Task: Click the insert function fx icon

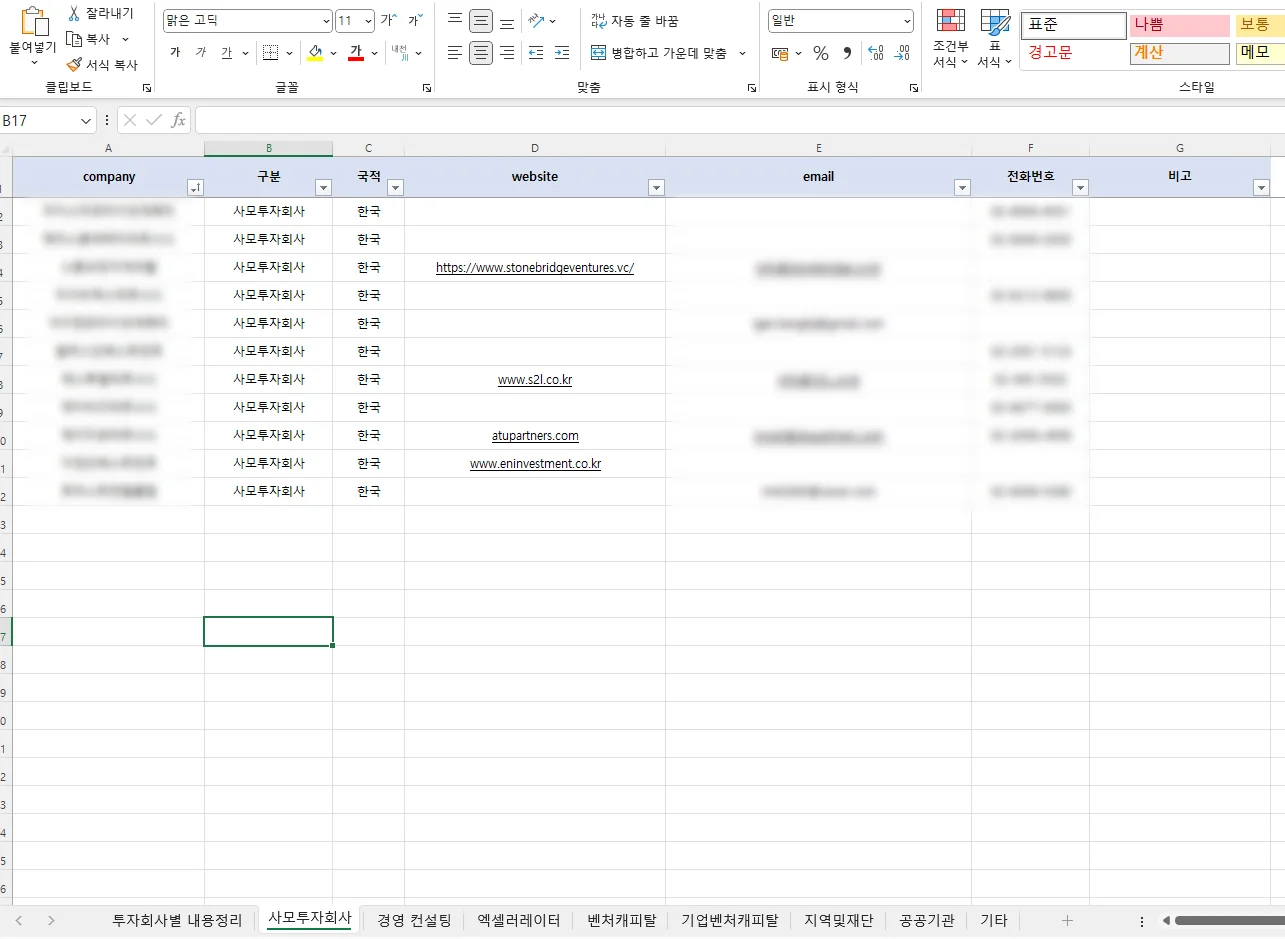Action: 179,120
